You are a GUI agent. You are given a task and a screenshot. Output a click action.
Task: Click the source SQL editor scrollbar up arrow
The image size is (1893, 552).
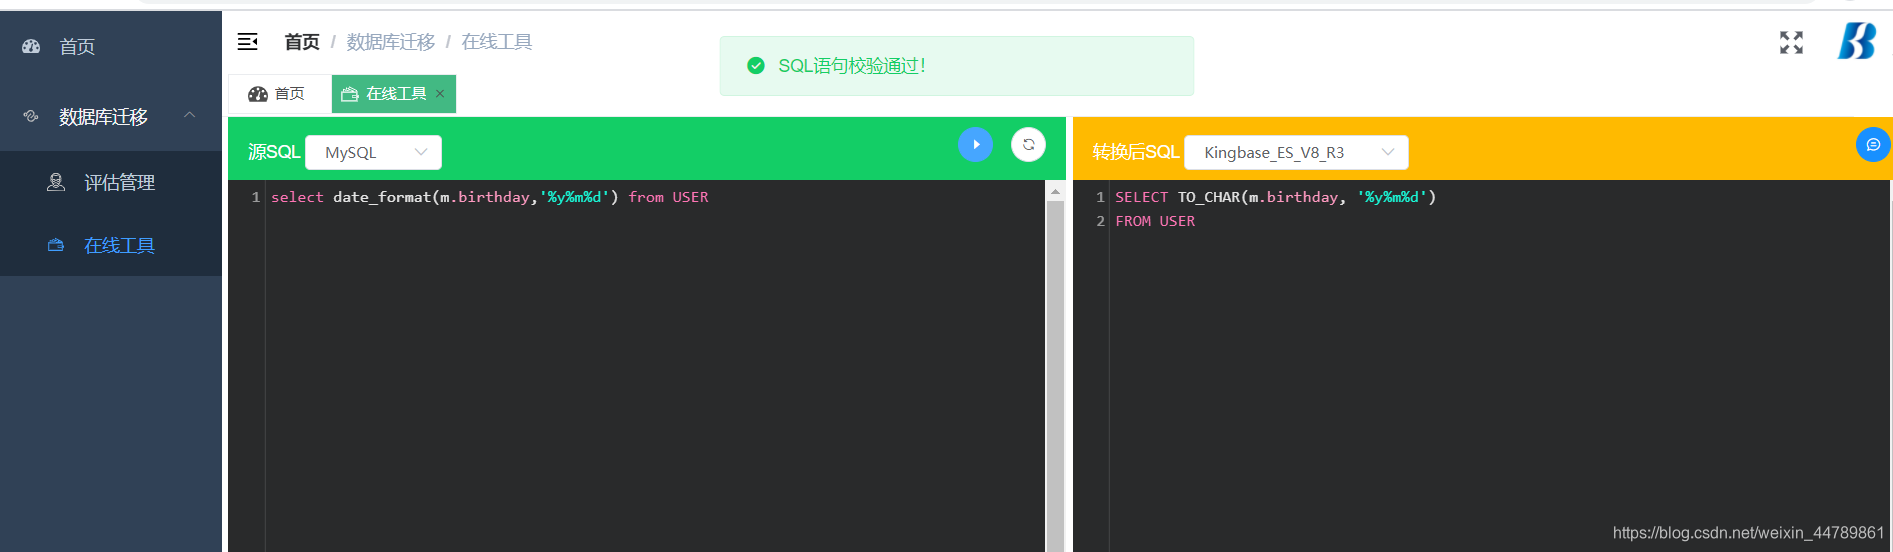[1055, 190]
